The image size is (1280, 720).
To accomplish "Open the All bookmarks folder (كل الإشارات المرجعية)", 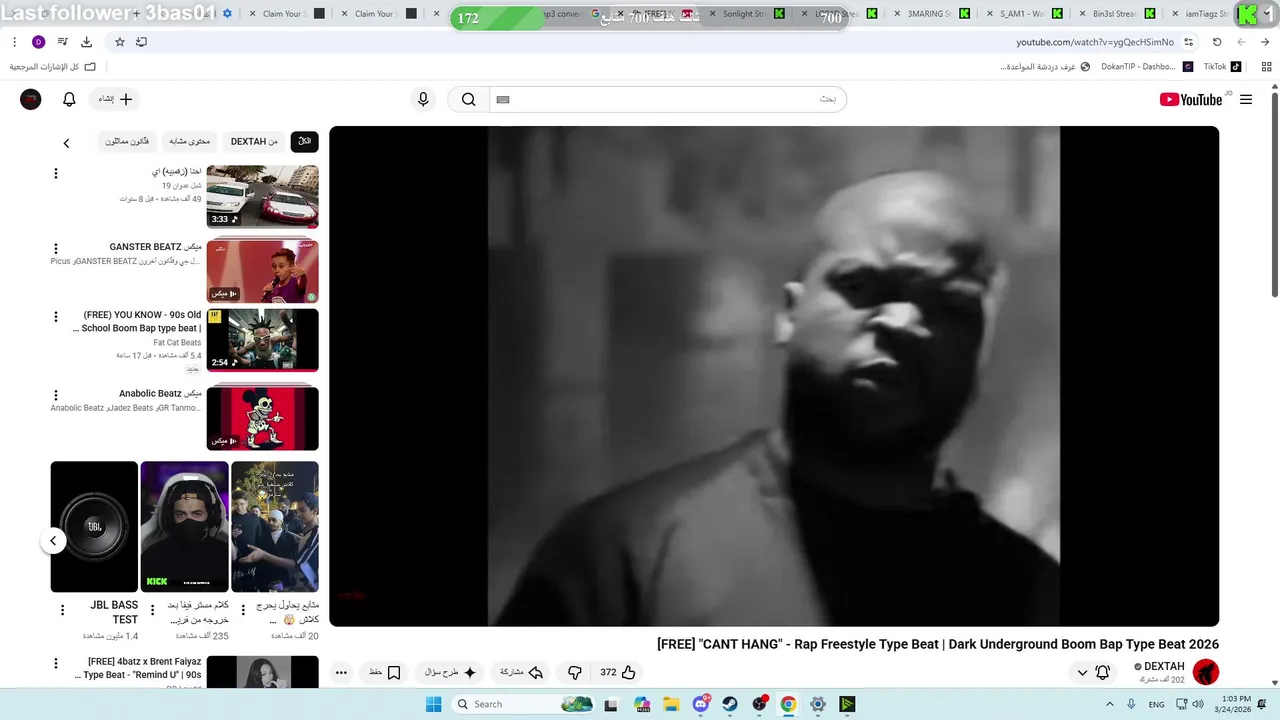I will point(52,67).
